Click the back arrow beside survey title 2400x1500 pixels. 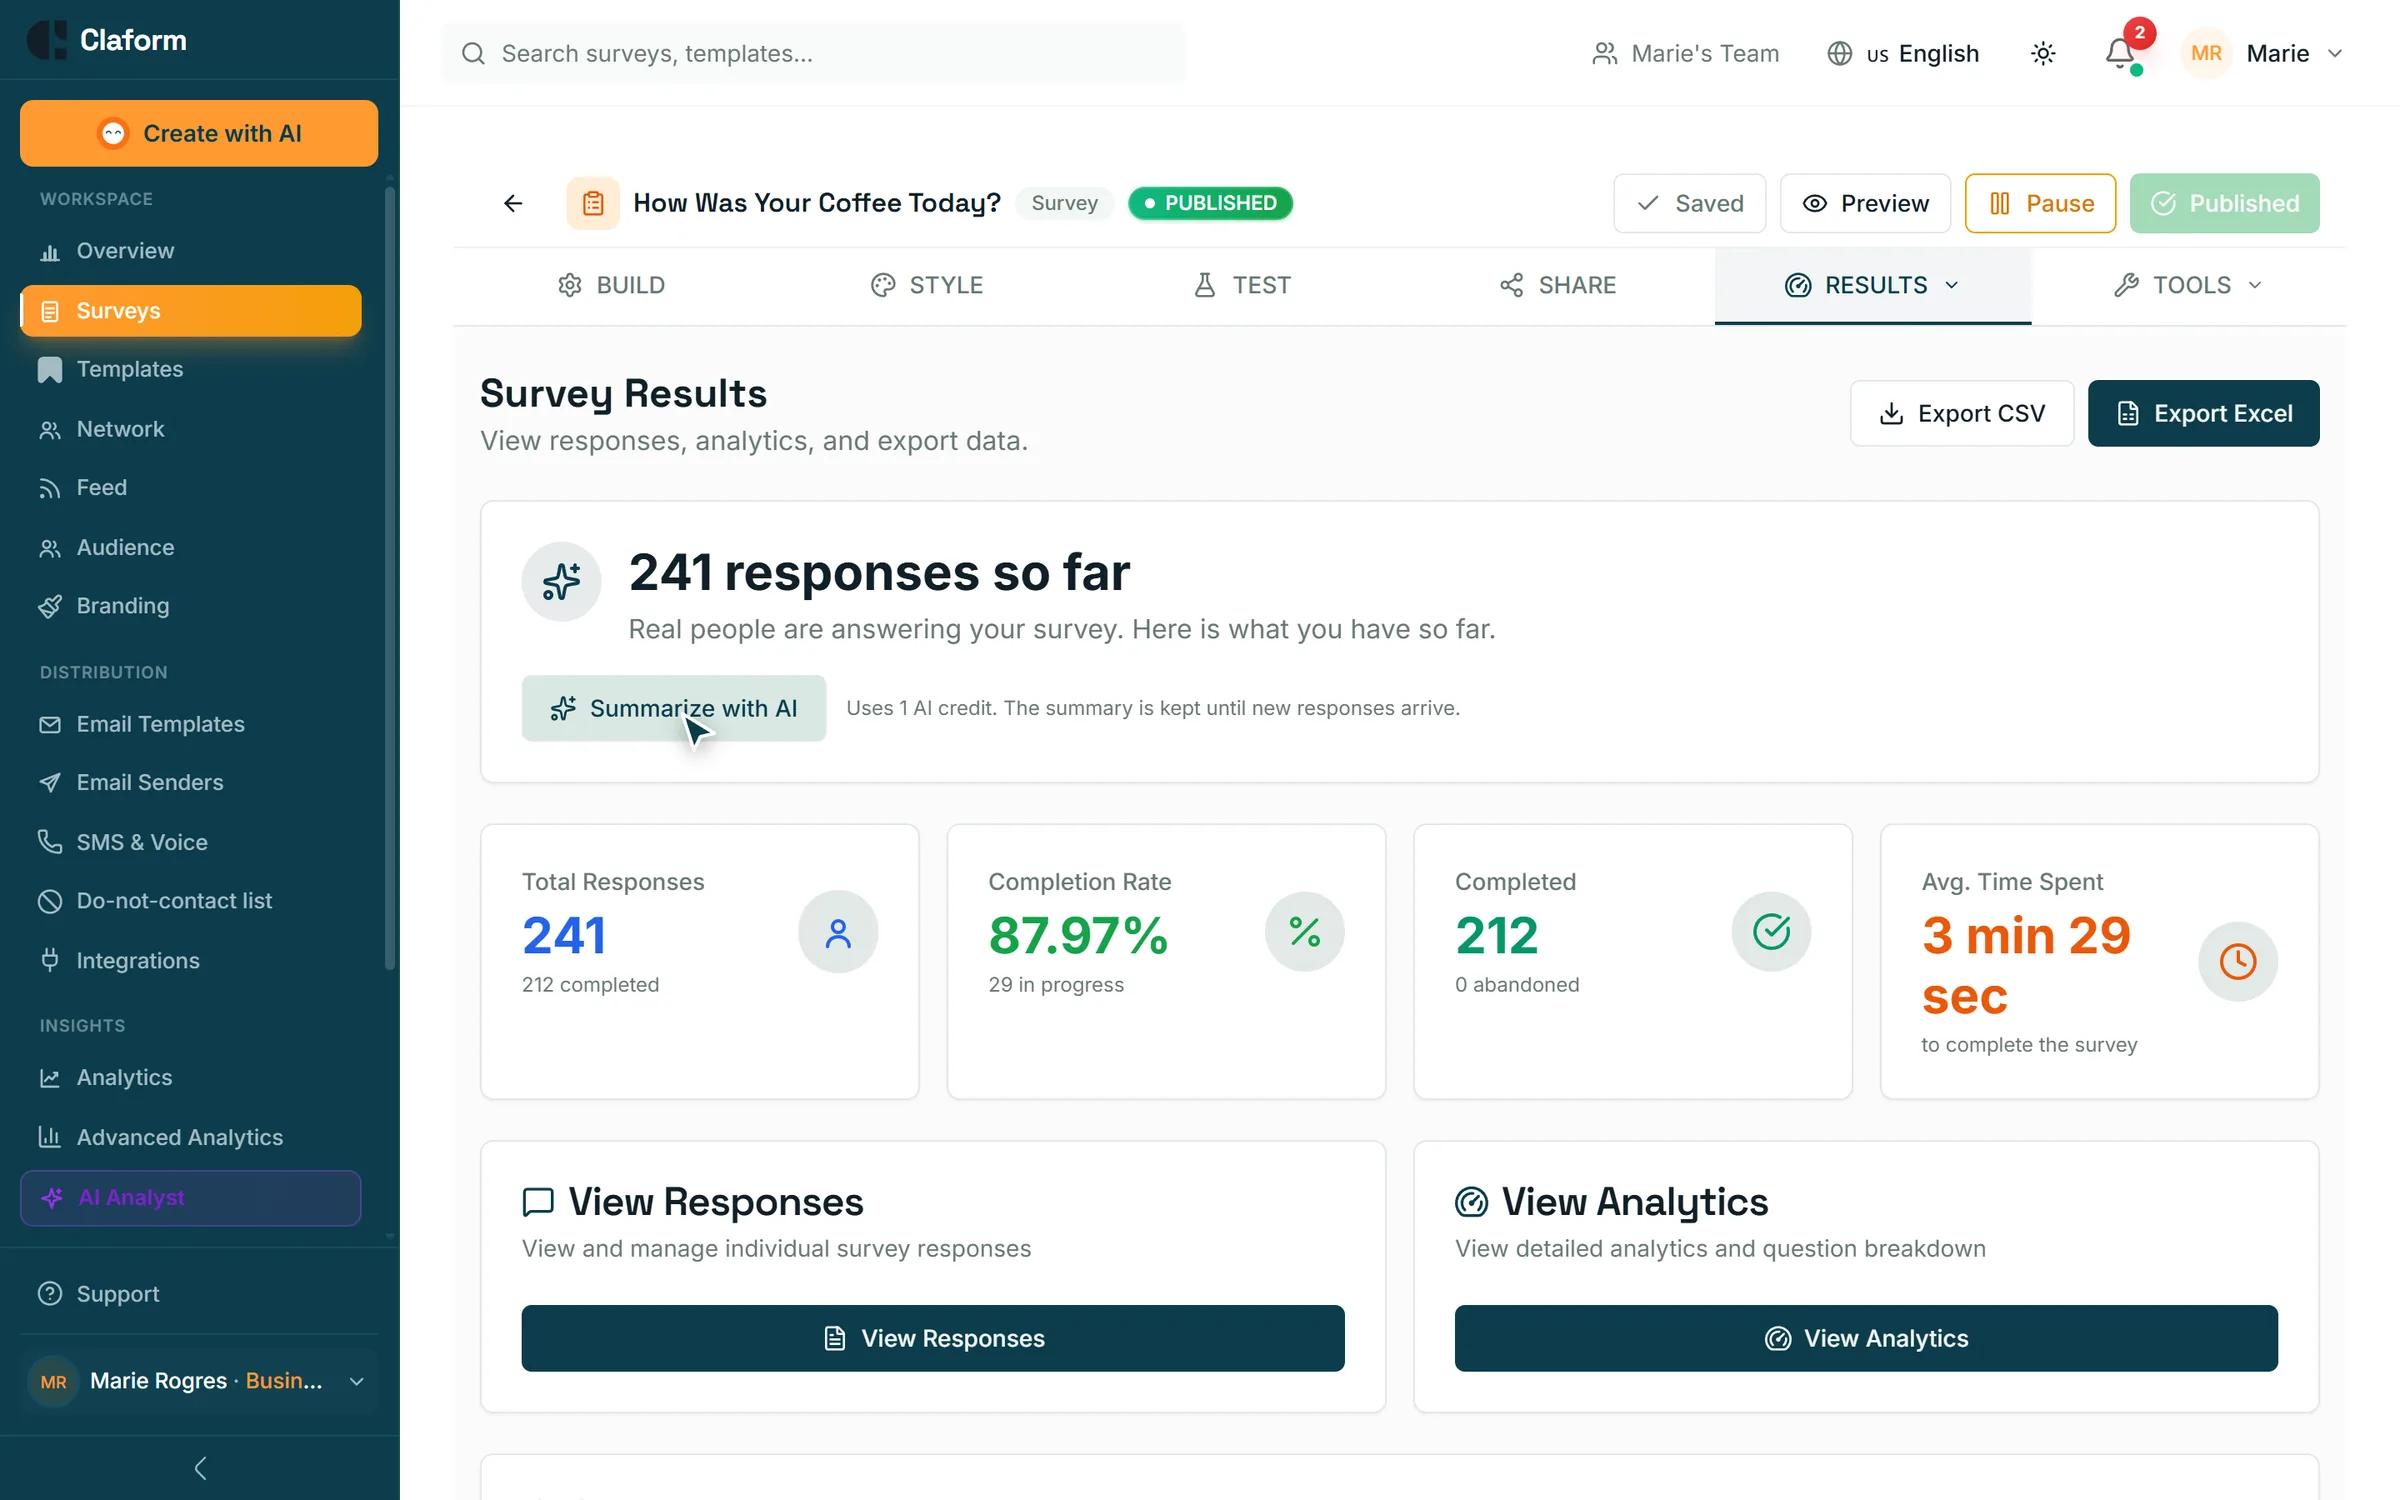click(x=513, y=204)
